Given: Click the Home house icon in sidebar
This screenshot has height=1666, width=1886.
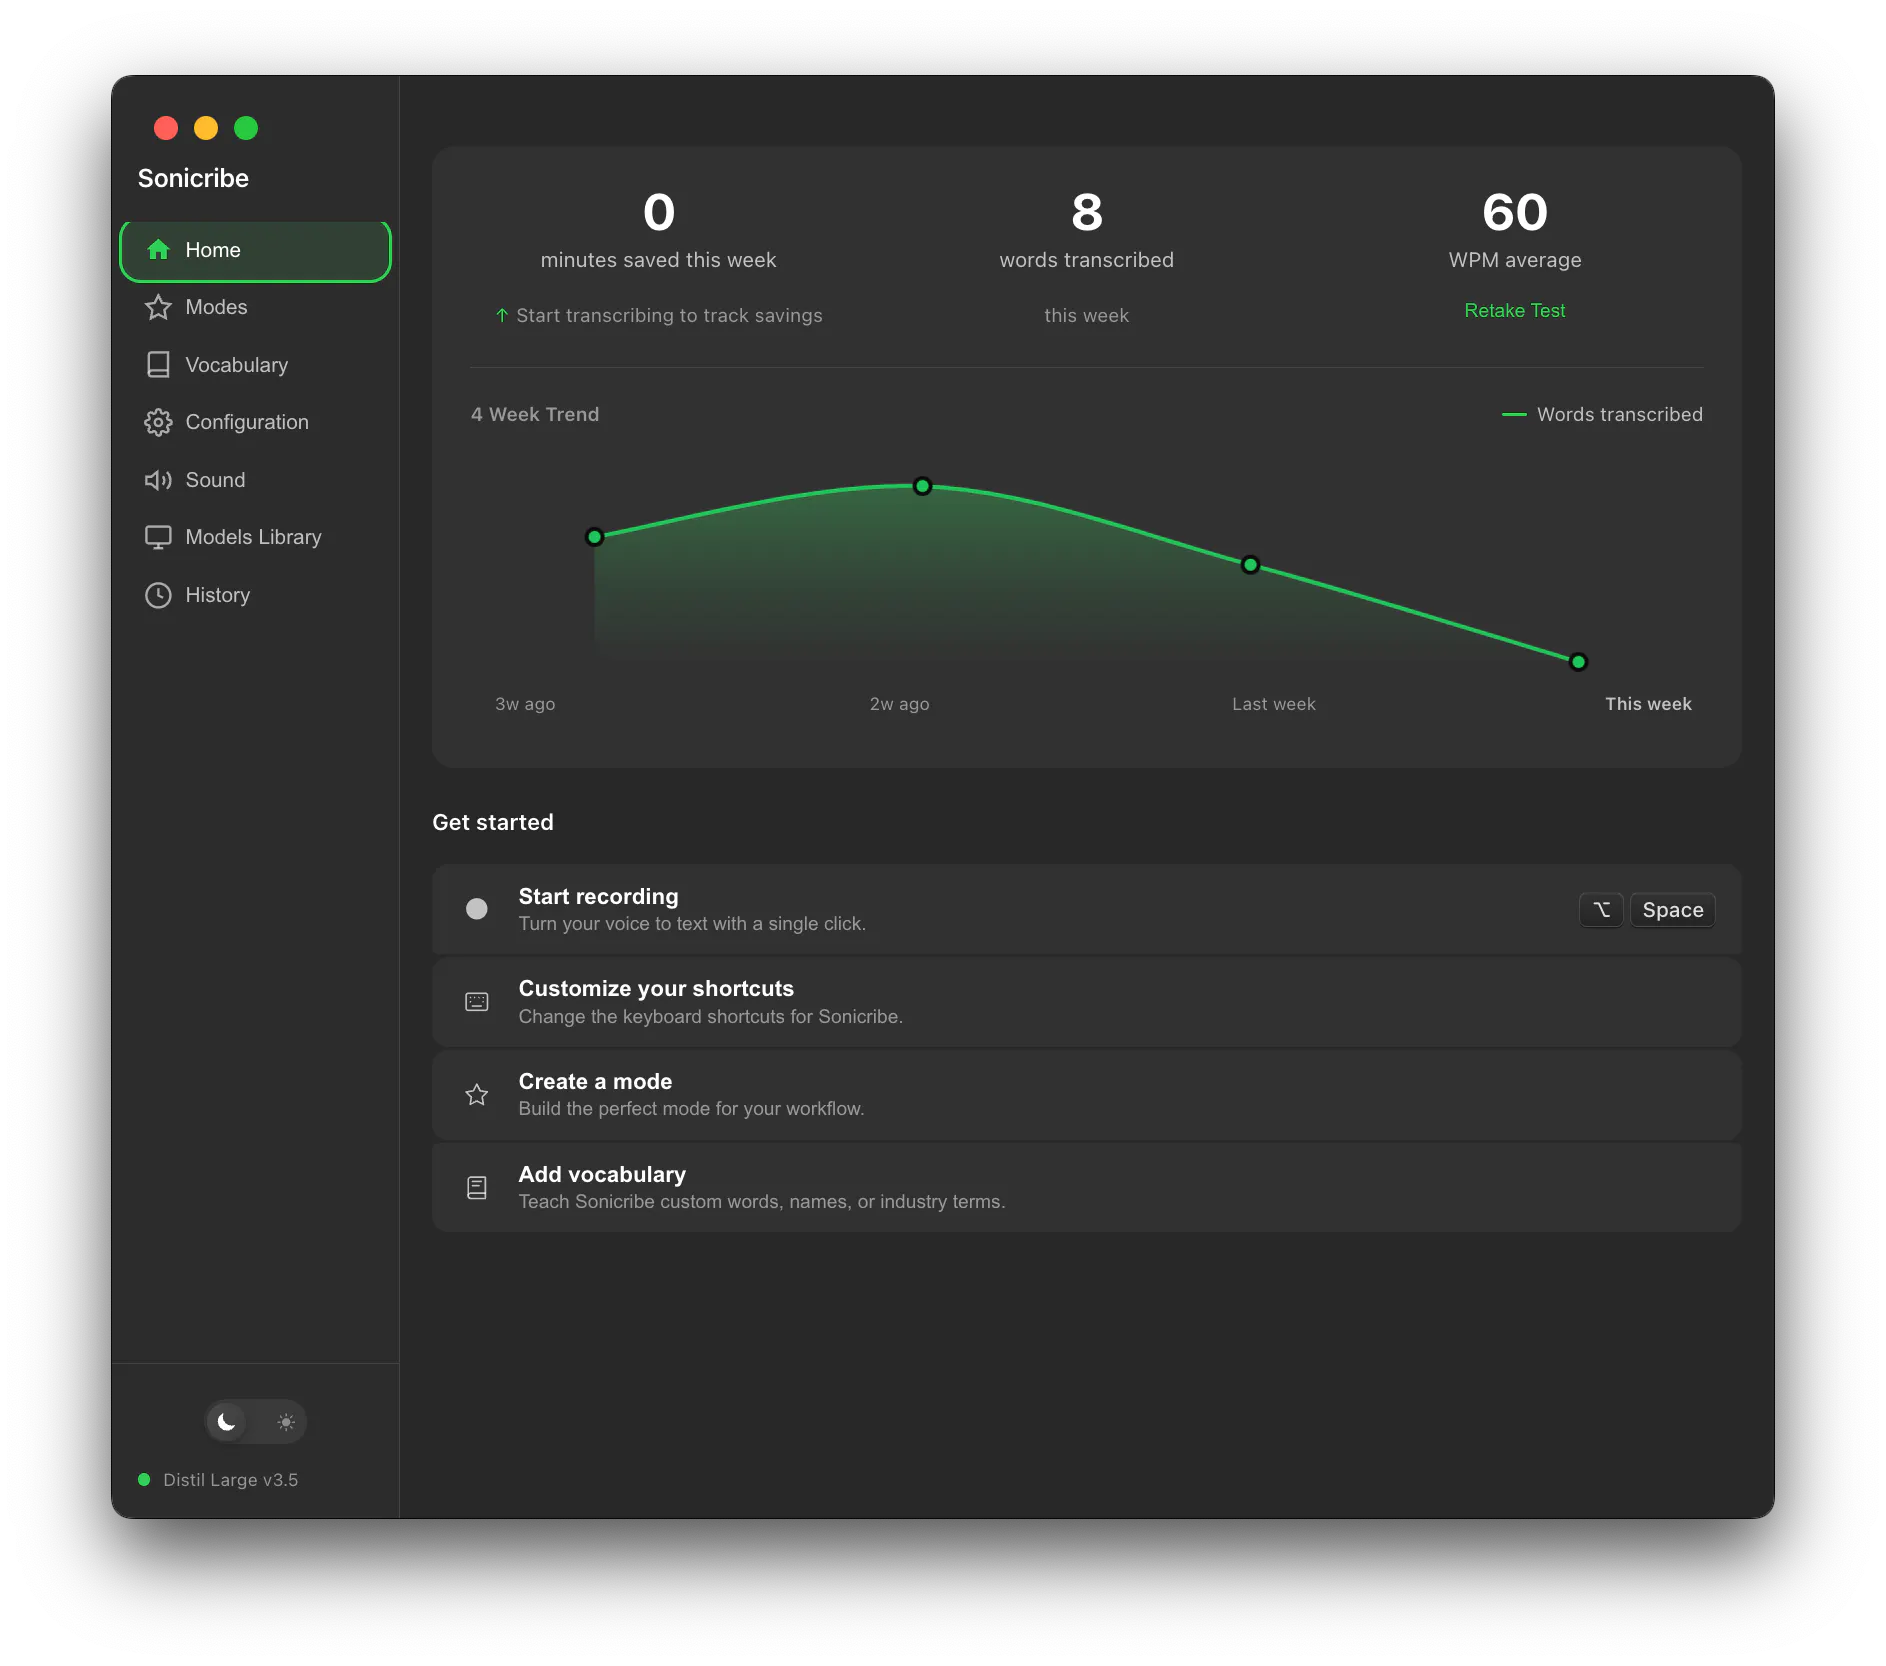Looking at the screenshot, I should point(158,250).
